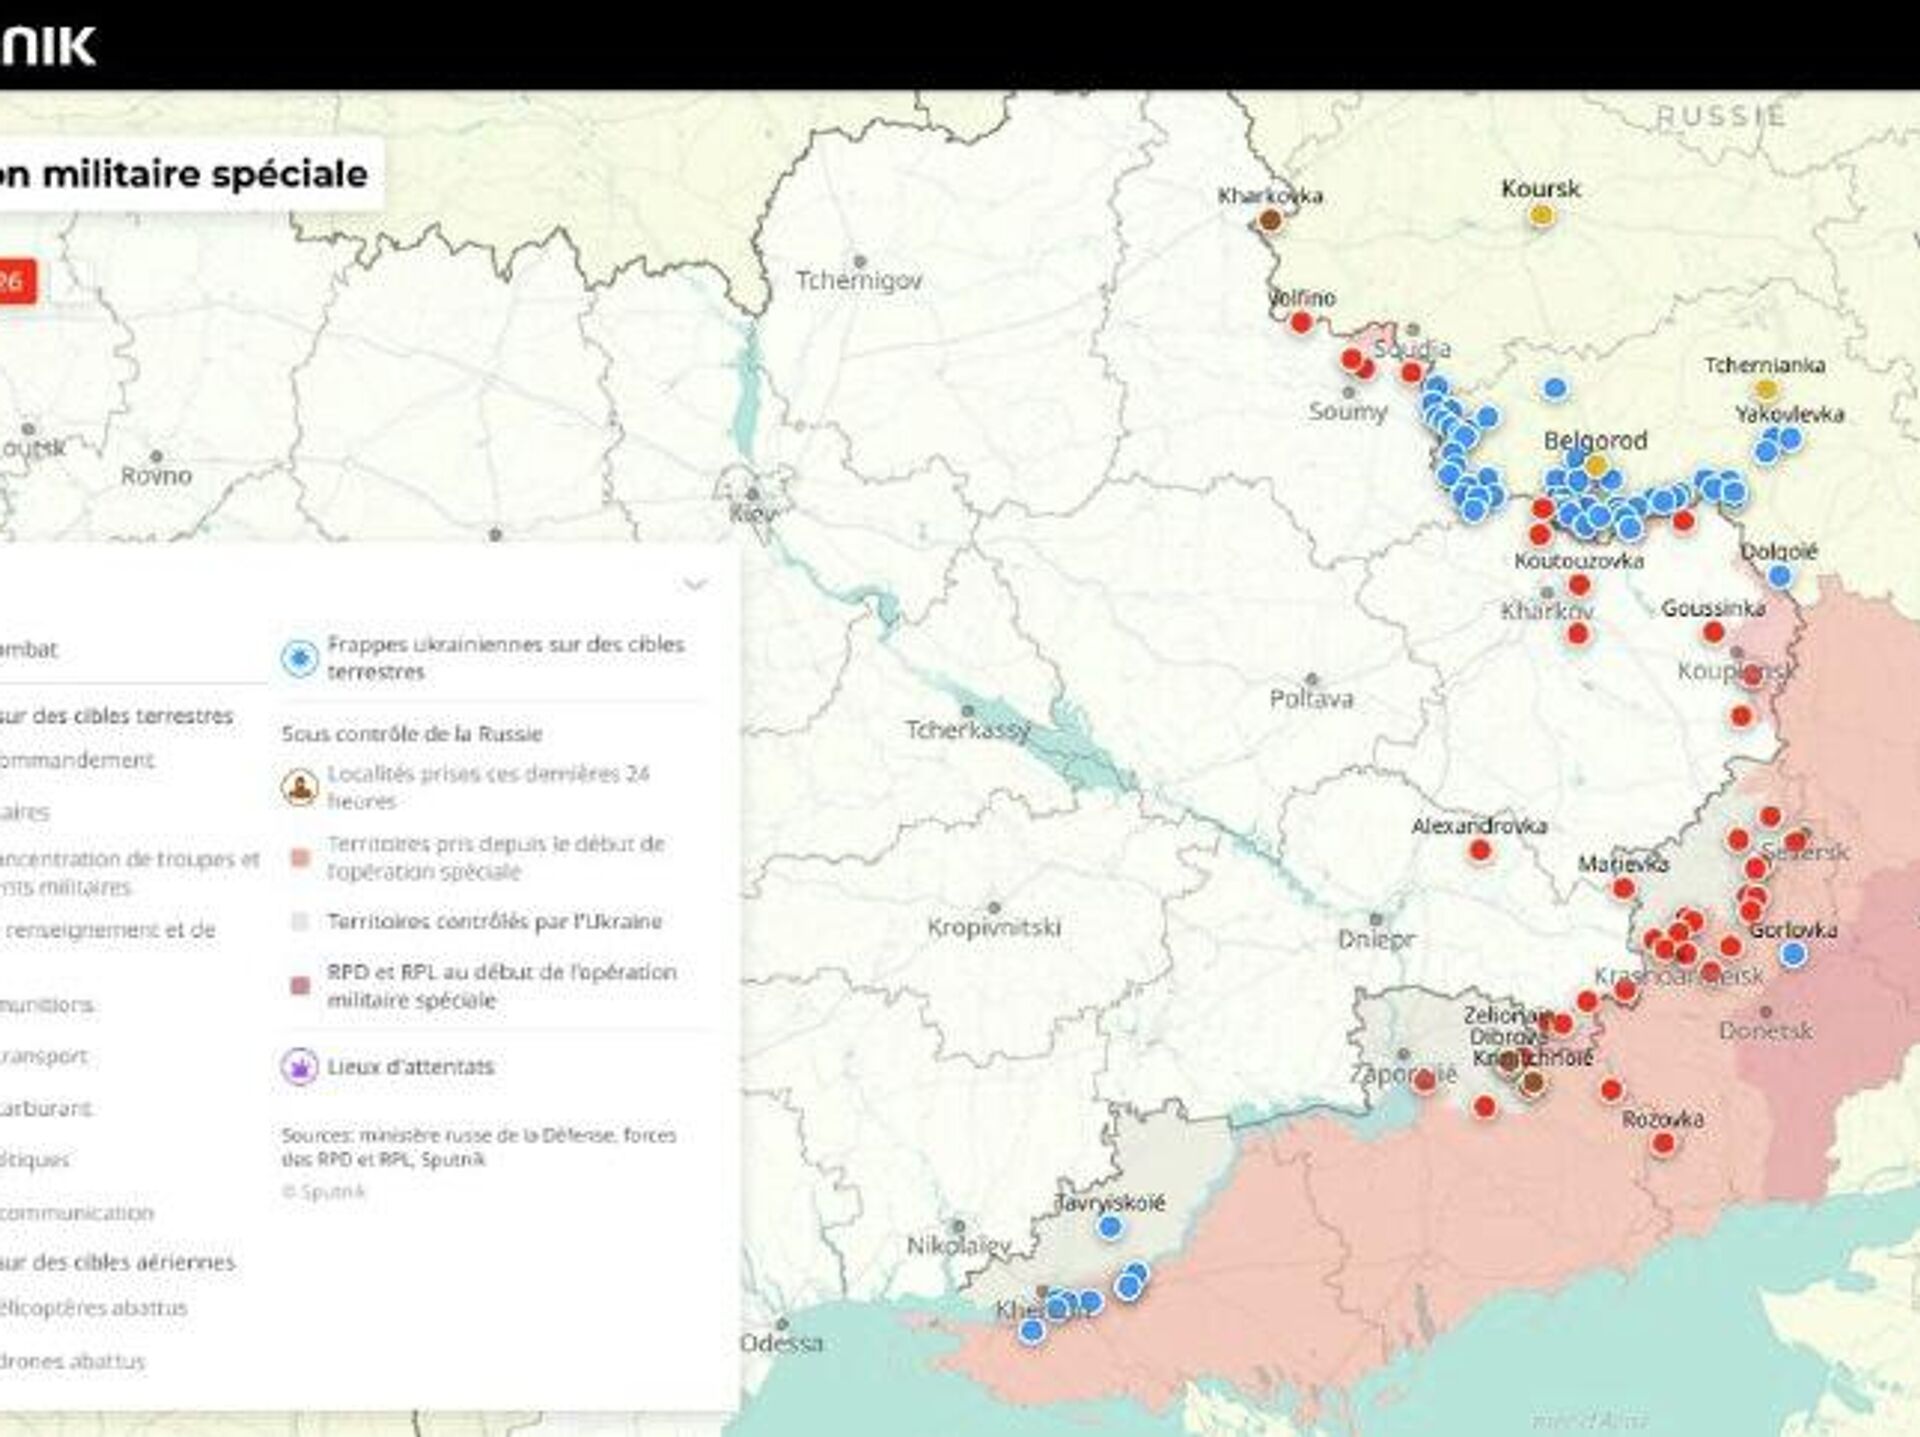Collapse the legend panel with the chevron
Image resolution: width=1920 pixels, height=1437 pixels.
pos(695,584)
